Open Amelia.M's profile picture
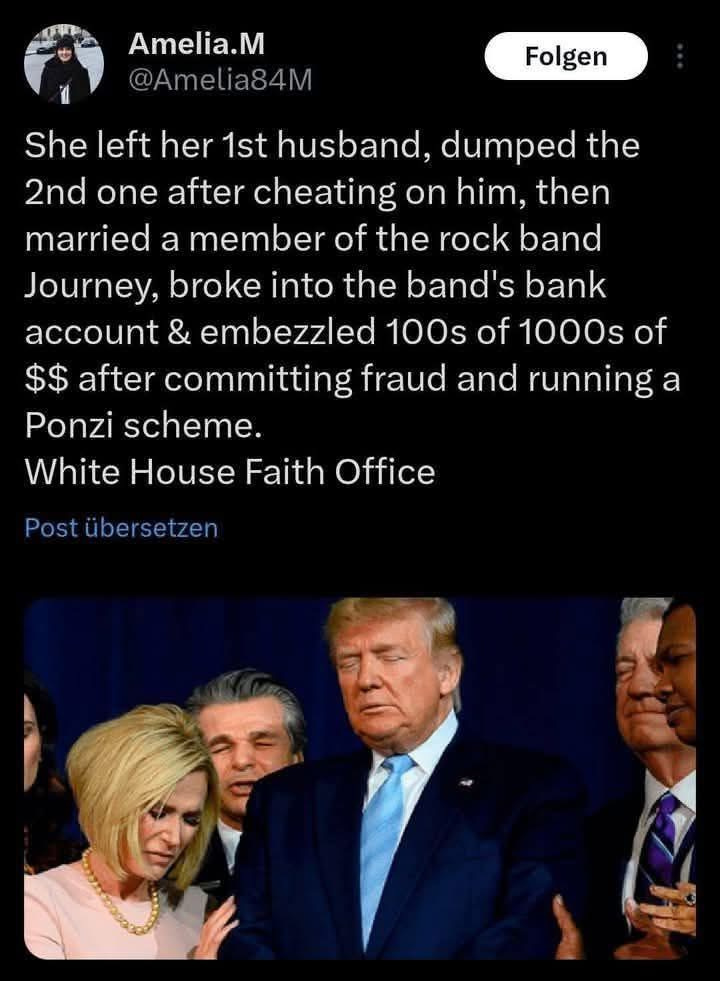Image resolution: width=720 pixels, height=981 pixels. click(x=64, y=64)
